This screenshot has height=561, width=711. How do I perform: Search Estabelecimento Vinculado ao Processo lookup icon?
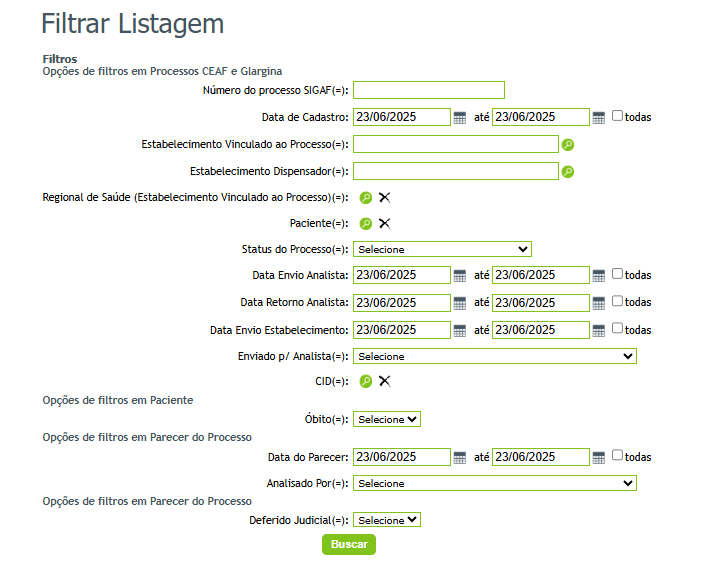568,145
